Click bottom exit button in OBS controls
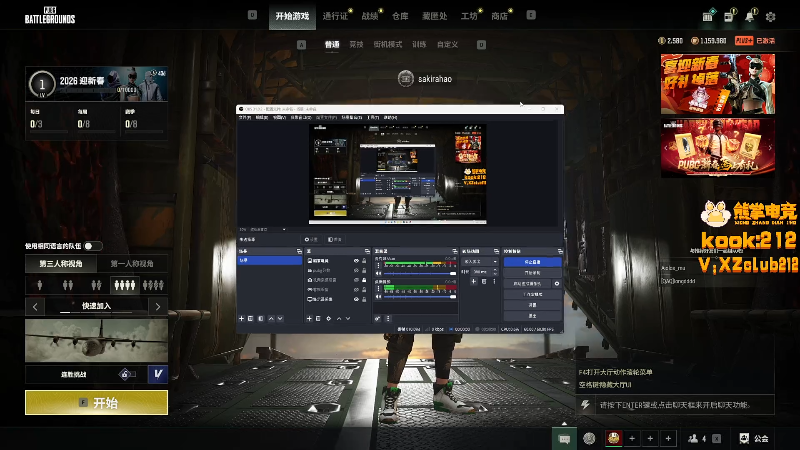 [533, 316]
